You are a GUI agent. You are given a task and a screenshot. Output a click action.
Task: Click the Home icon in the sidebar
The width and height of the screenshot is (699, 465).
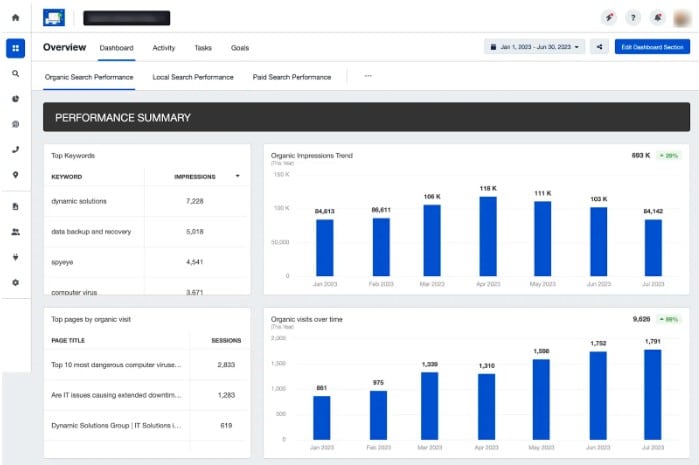click(15, 18)
